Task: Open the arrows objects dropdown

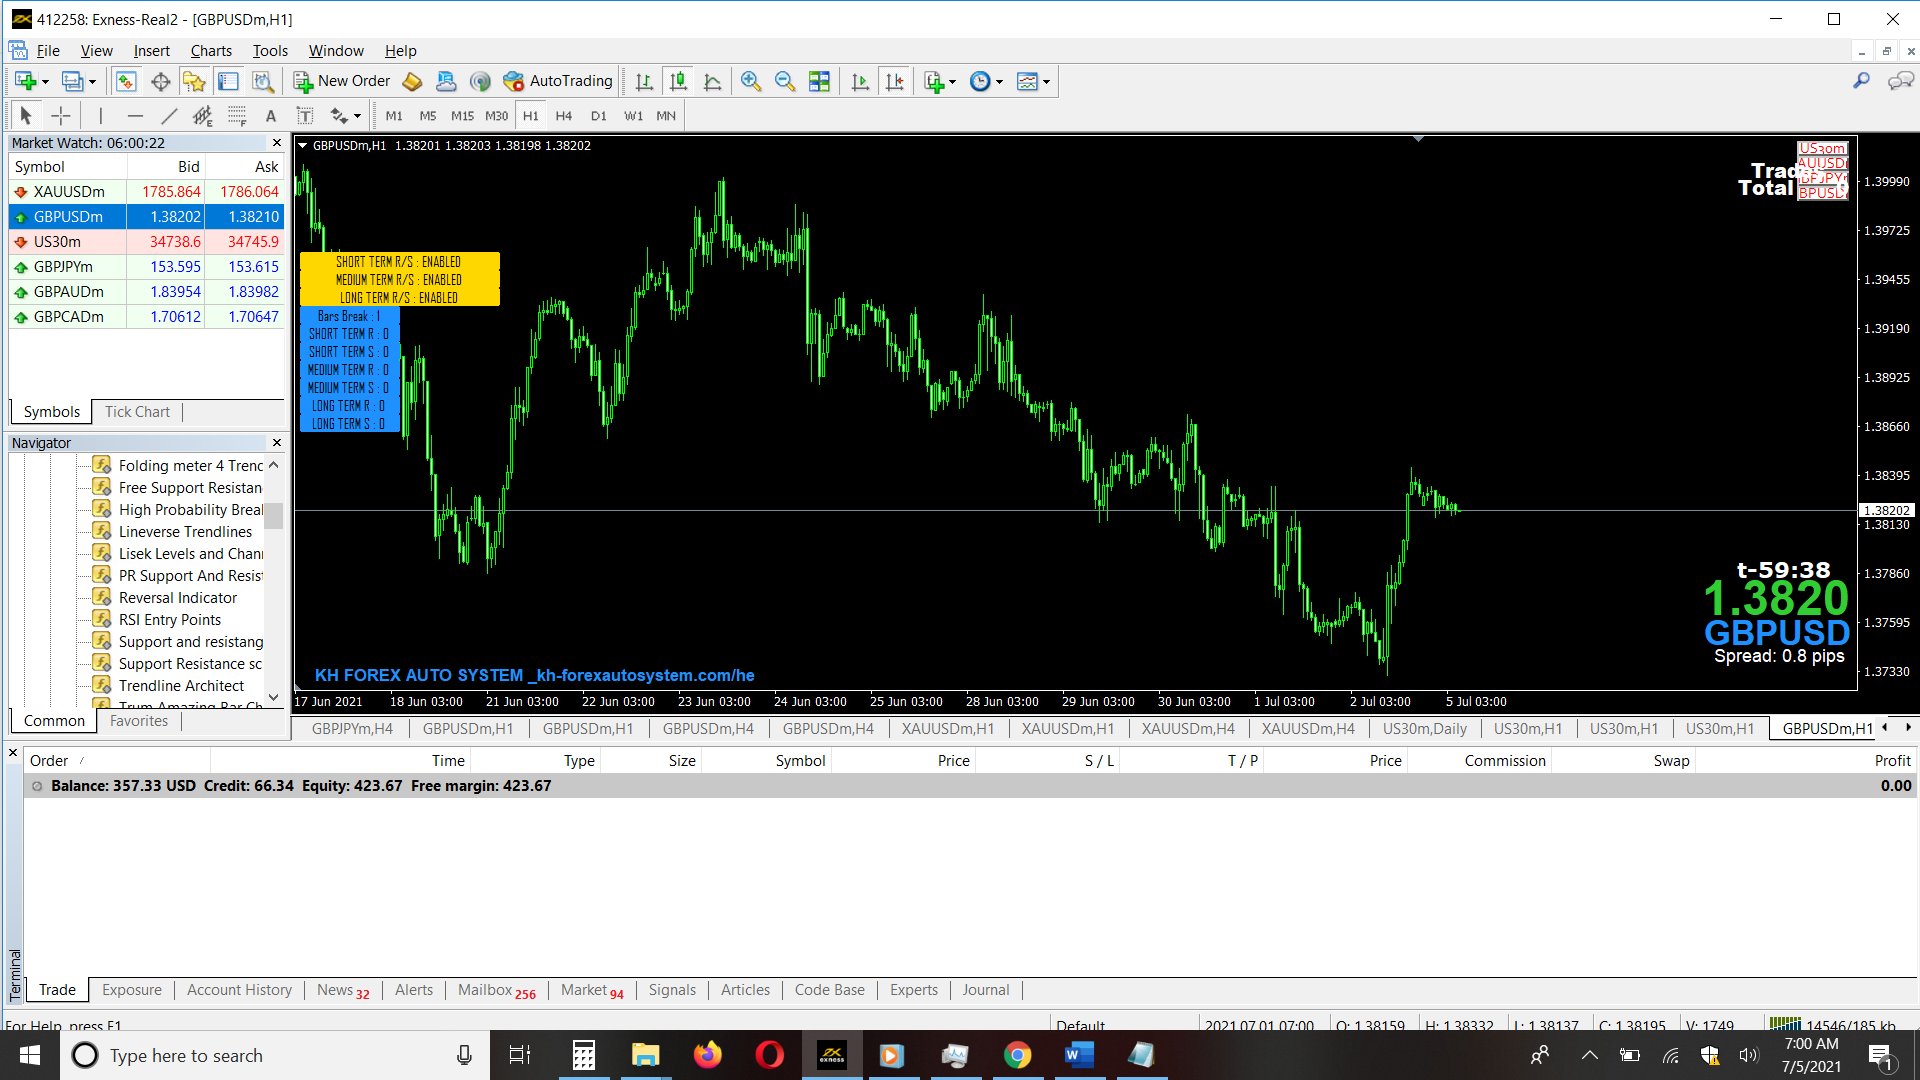Action: click(357, 116)
